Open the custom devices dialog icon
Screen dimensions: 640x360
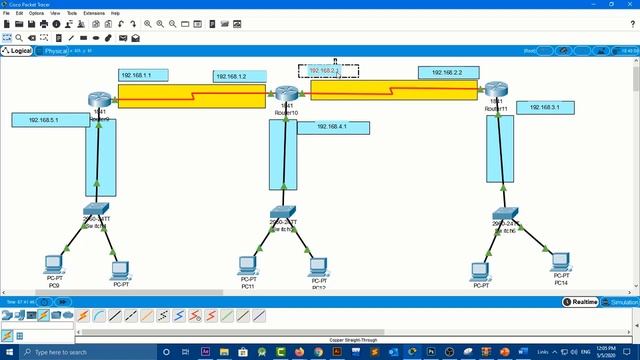(x=198, y=24)
